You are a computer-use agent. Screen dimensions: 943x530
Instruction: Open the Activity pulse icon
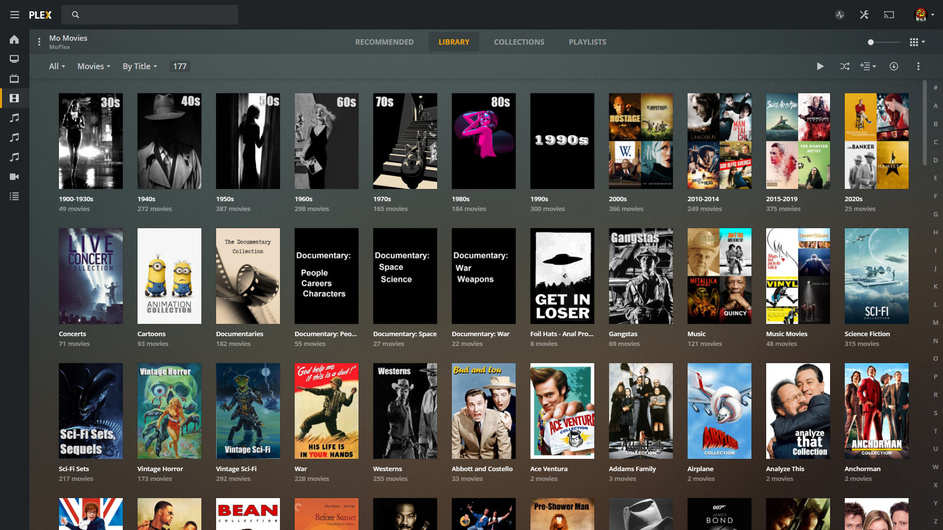point(840,15)
